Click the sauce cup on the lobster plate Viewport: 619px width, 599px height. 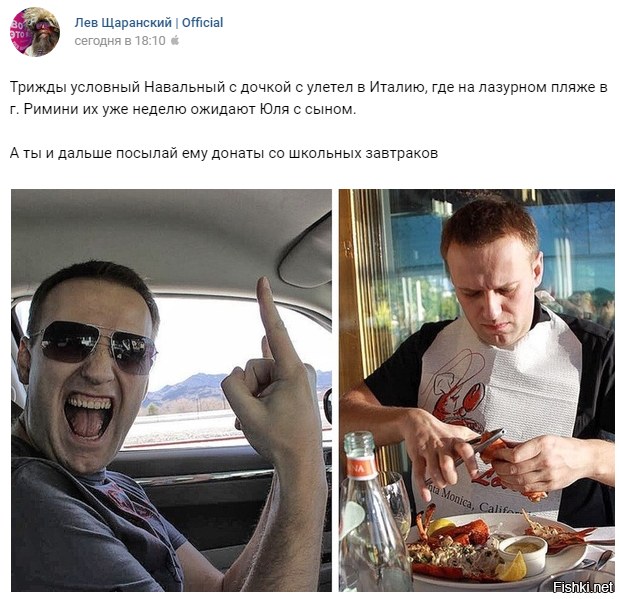523,550
